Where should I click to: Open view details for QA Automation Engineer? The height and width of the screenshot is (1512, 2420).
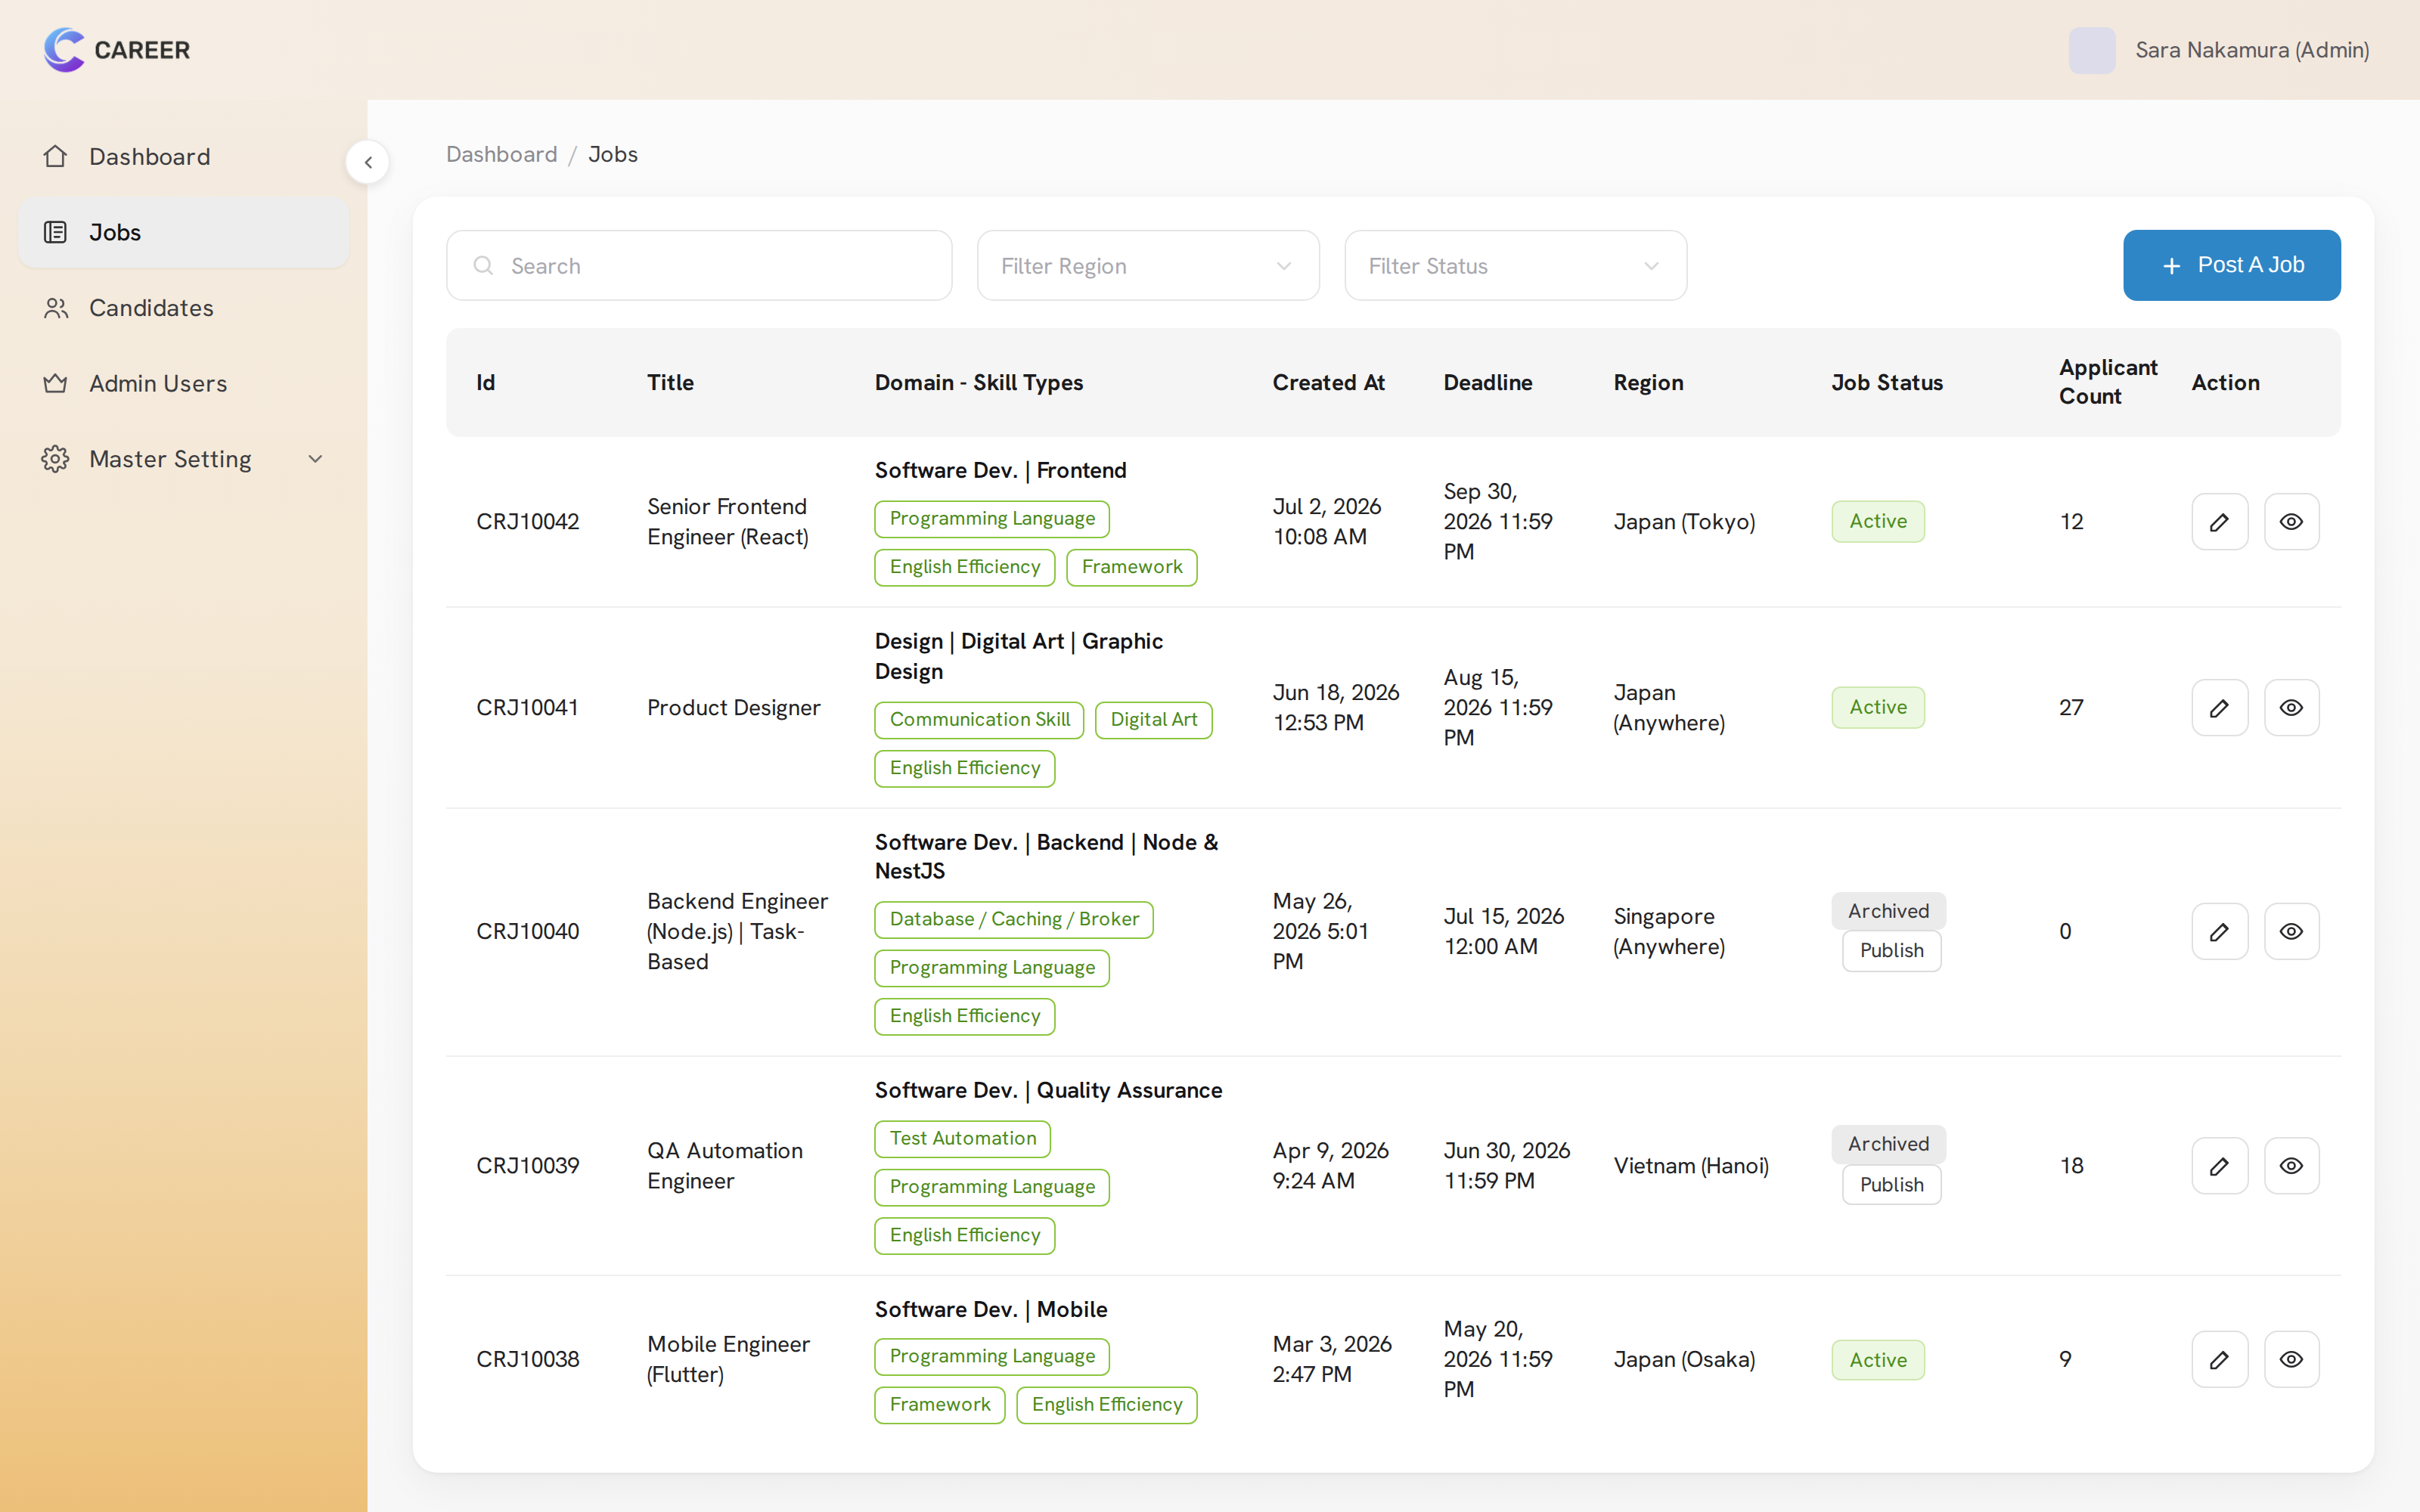point(2291,1165)
